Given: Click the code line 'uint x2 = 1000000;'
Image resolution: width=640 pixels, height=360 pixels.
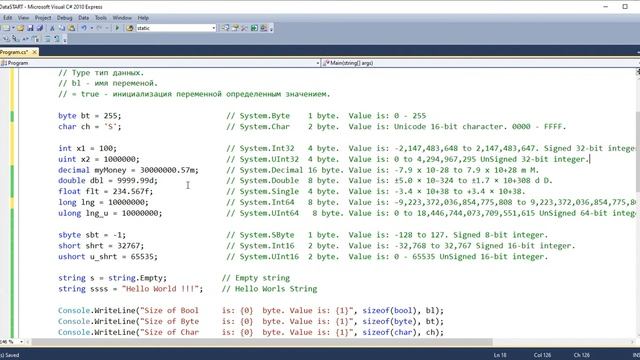Looking at the screenshot, I should pos(99,159).
